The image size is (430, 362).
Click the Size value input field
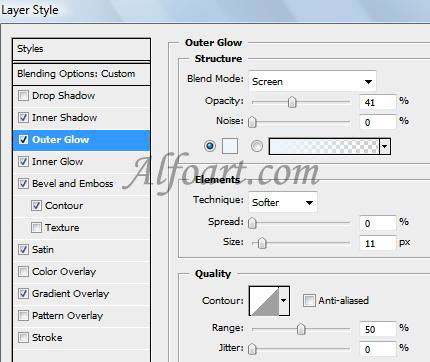point(378,243)
